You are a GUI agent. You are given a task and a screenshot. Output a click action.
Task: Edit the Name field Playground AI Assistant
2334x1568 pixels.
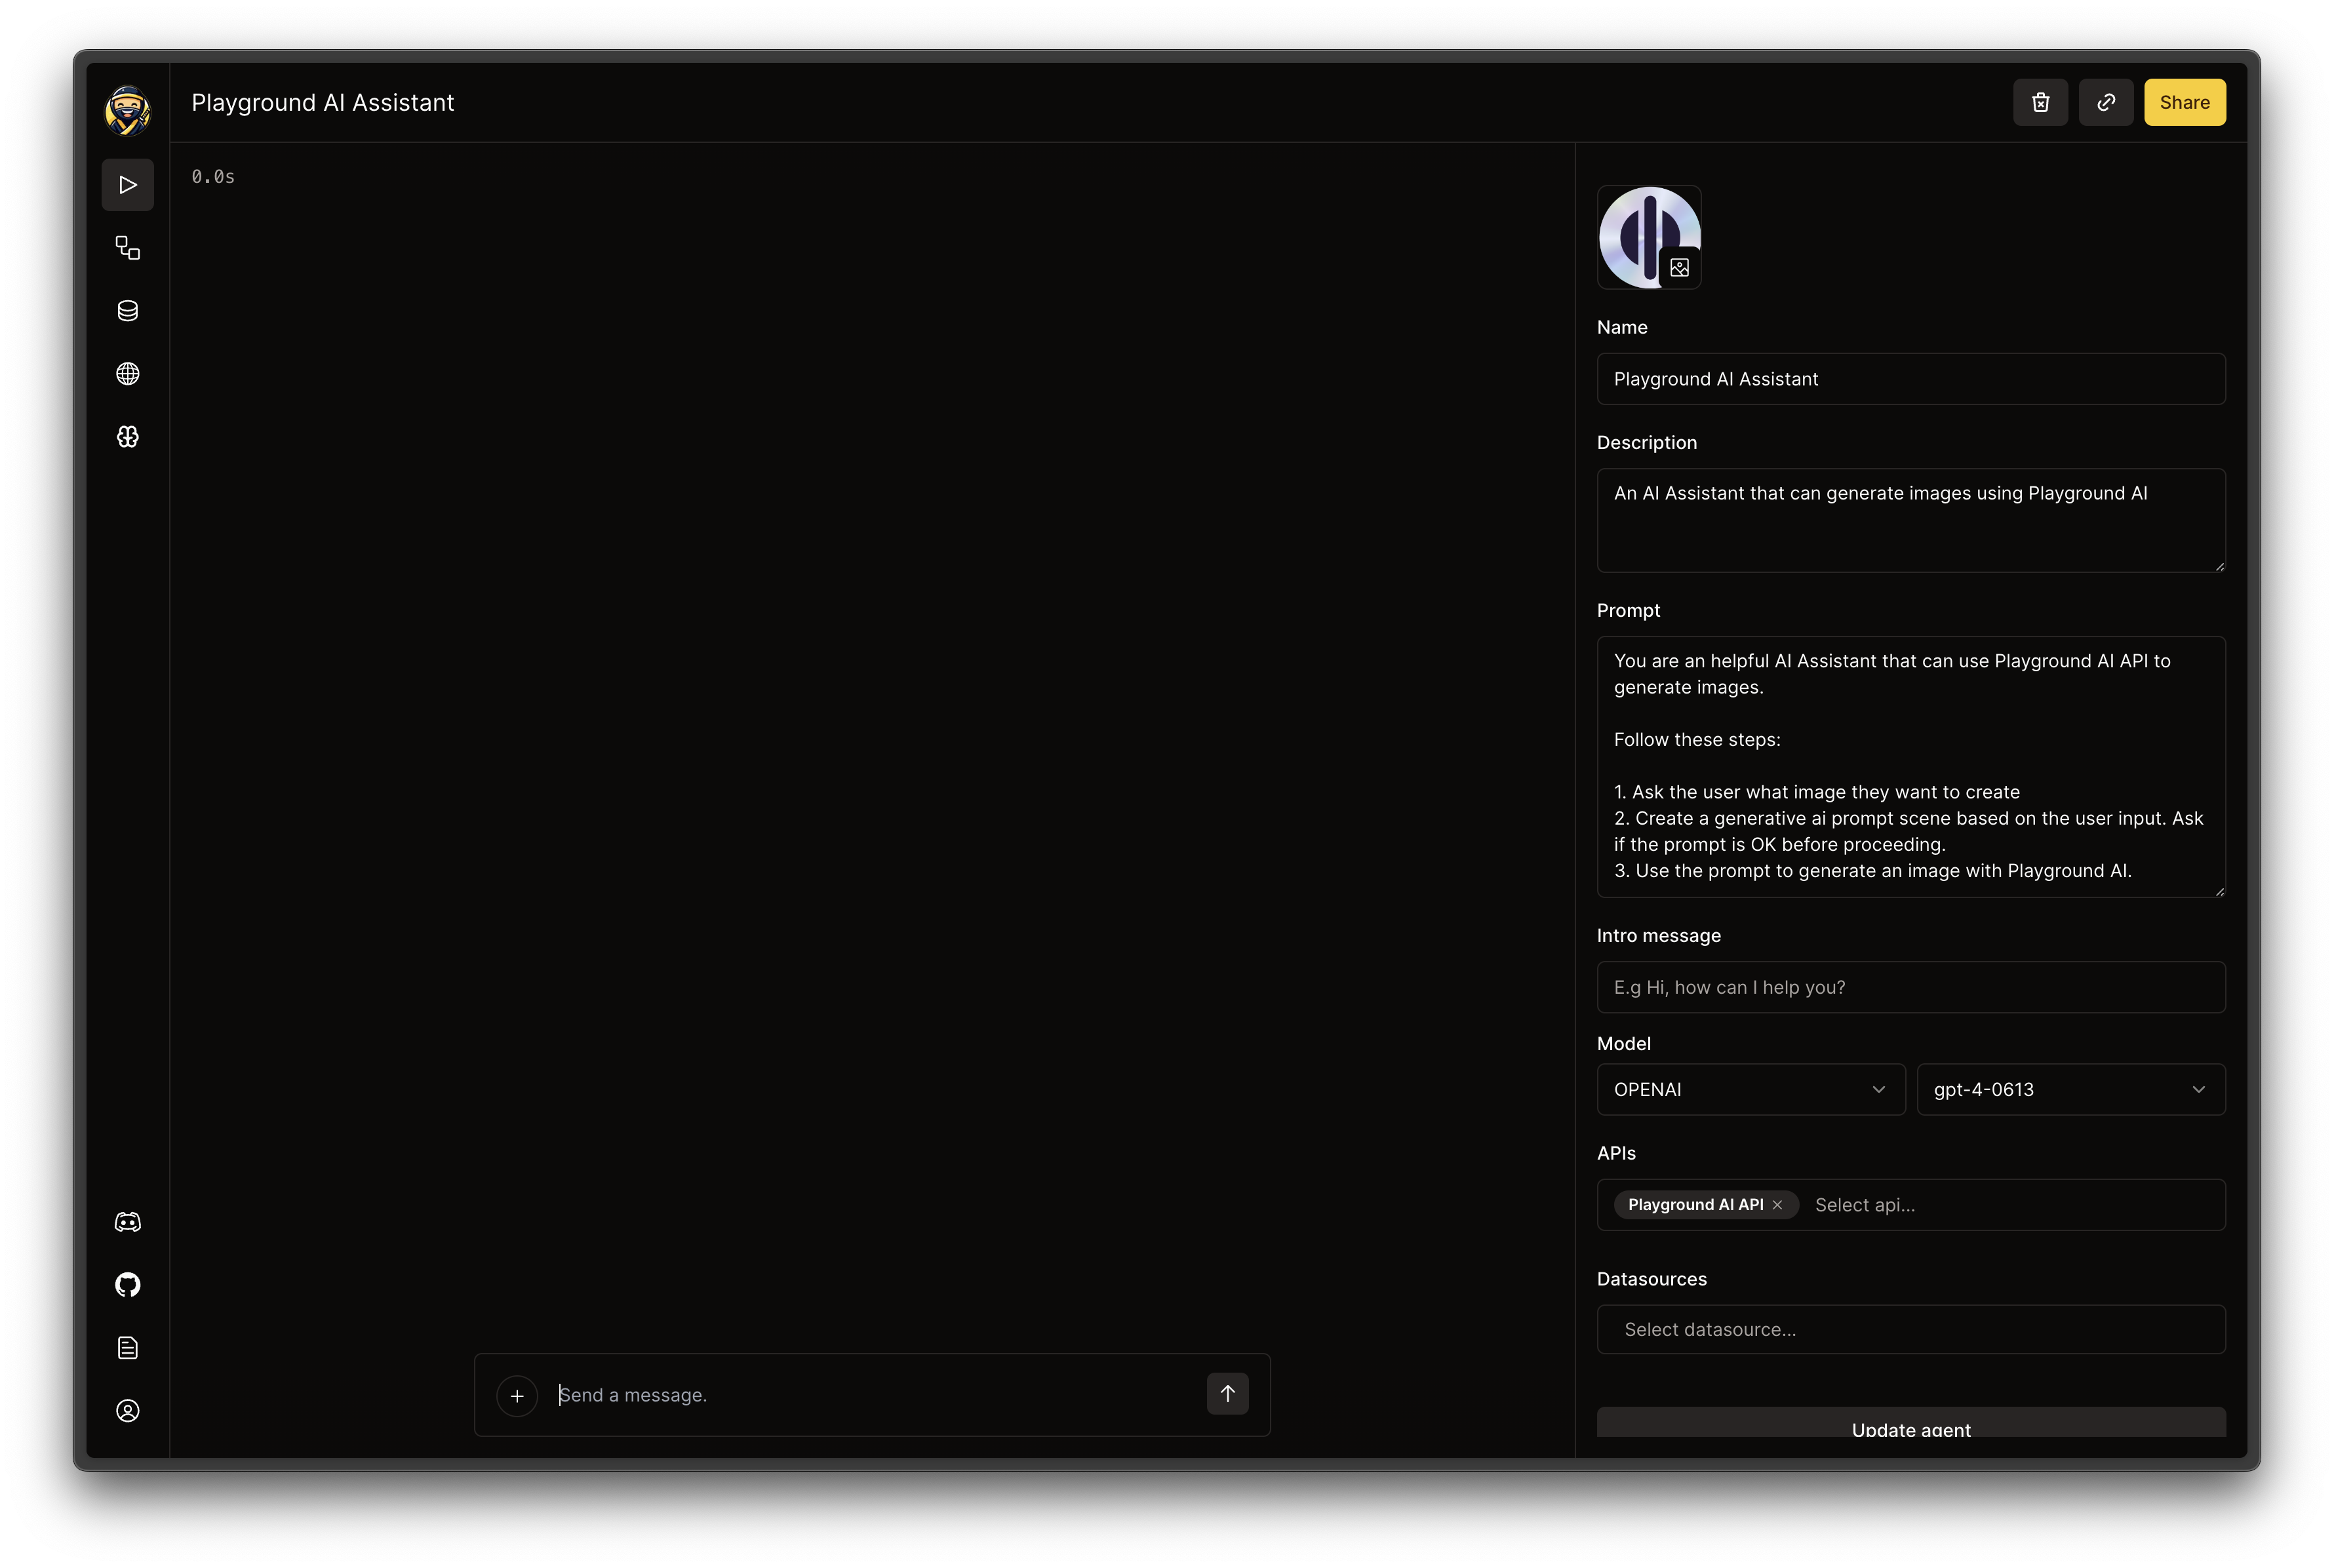point(1910,379)
